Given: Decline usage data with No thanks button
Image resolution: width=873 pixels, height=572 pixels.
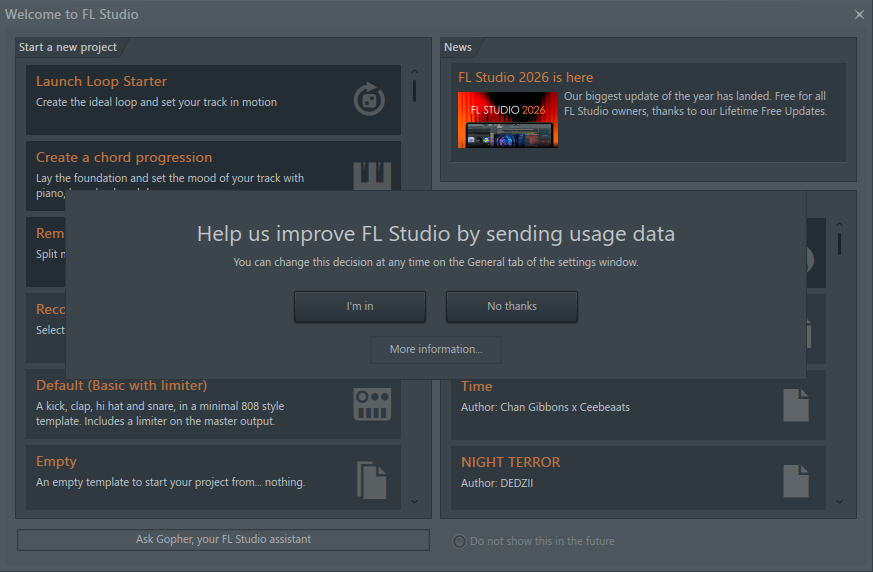Looking at the screenshot, I should 512,306.
